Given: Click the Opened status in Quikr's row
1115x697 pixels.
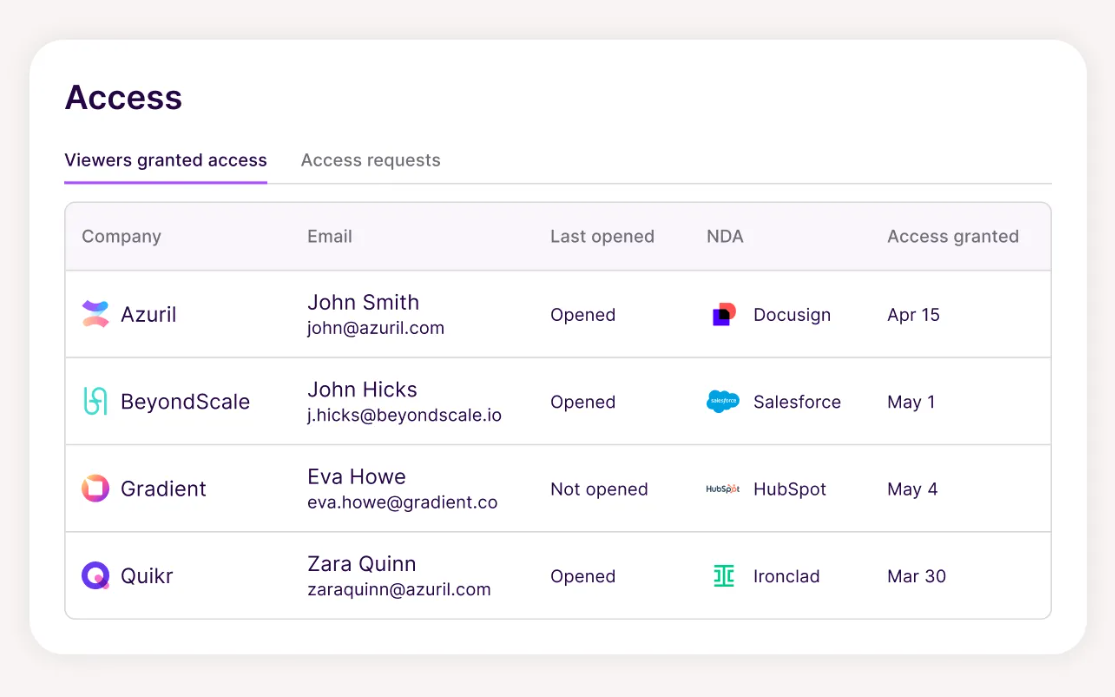Looking at the screenshot, I should coord(583,576).
